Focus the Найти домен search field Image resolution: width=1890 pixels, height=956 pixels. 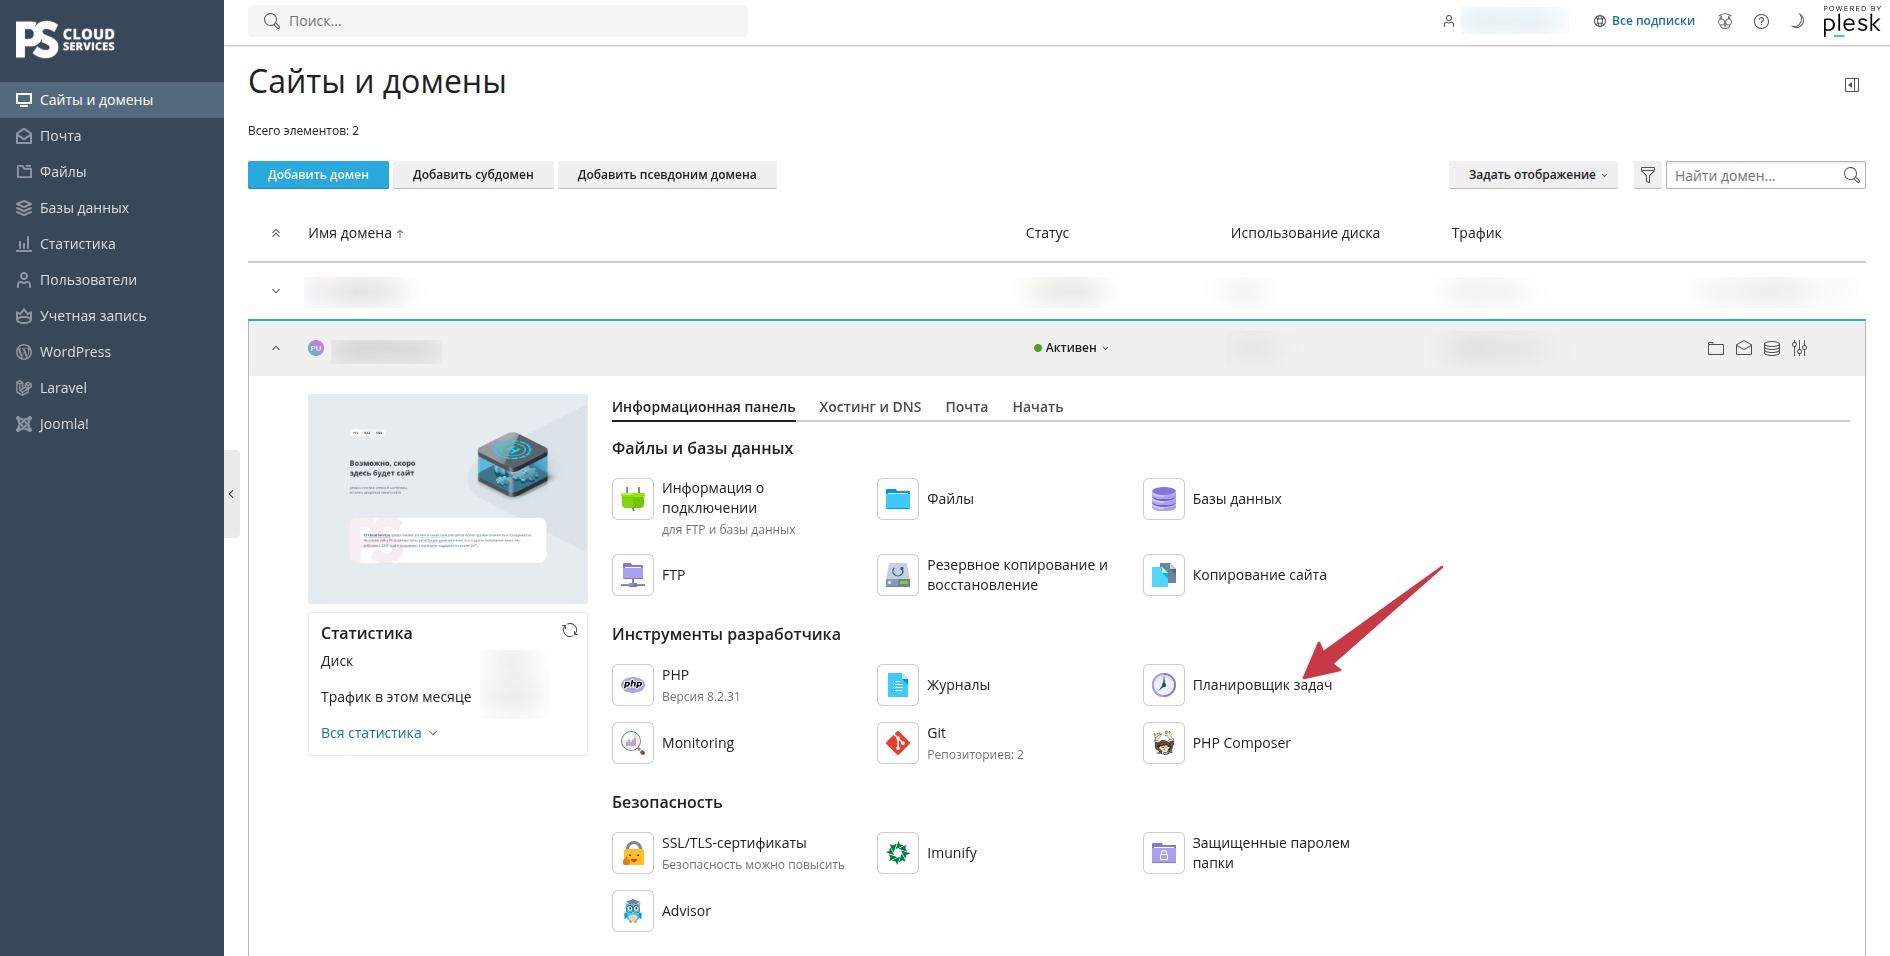pos(1756,176)
